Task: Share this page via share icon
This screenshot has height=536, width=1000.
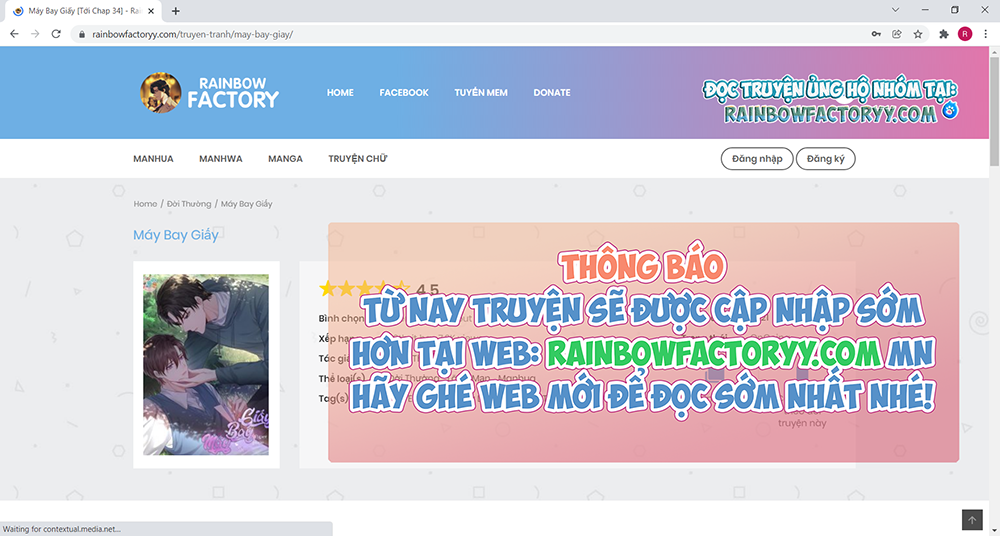Action: click(x=897, y=34)
